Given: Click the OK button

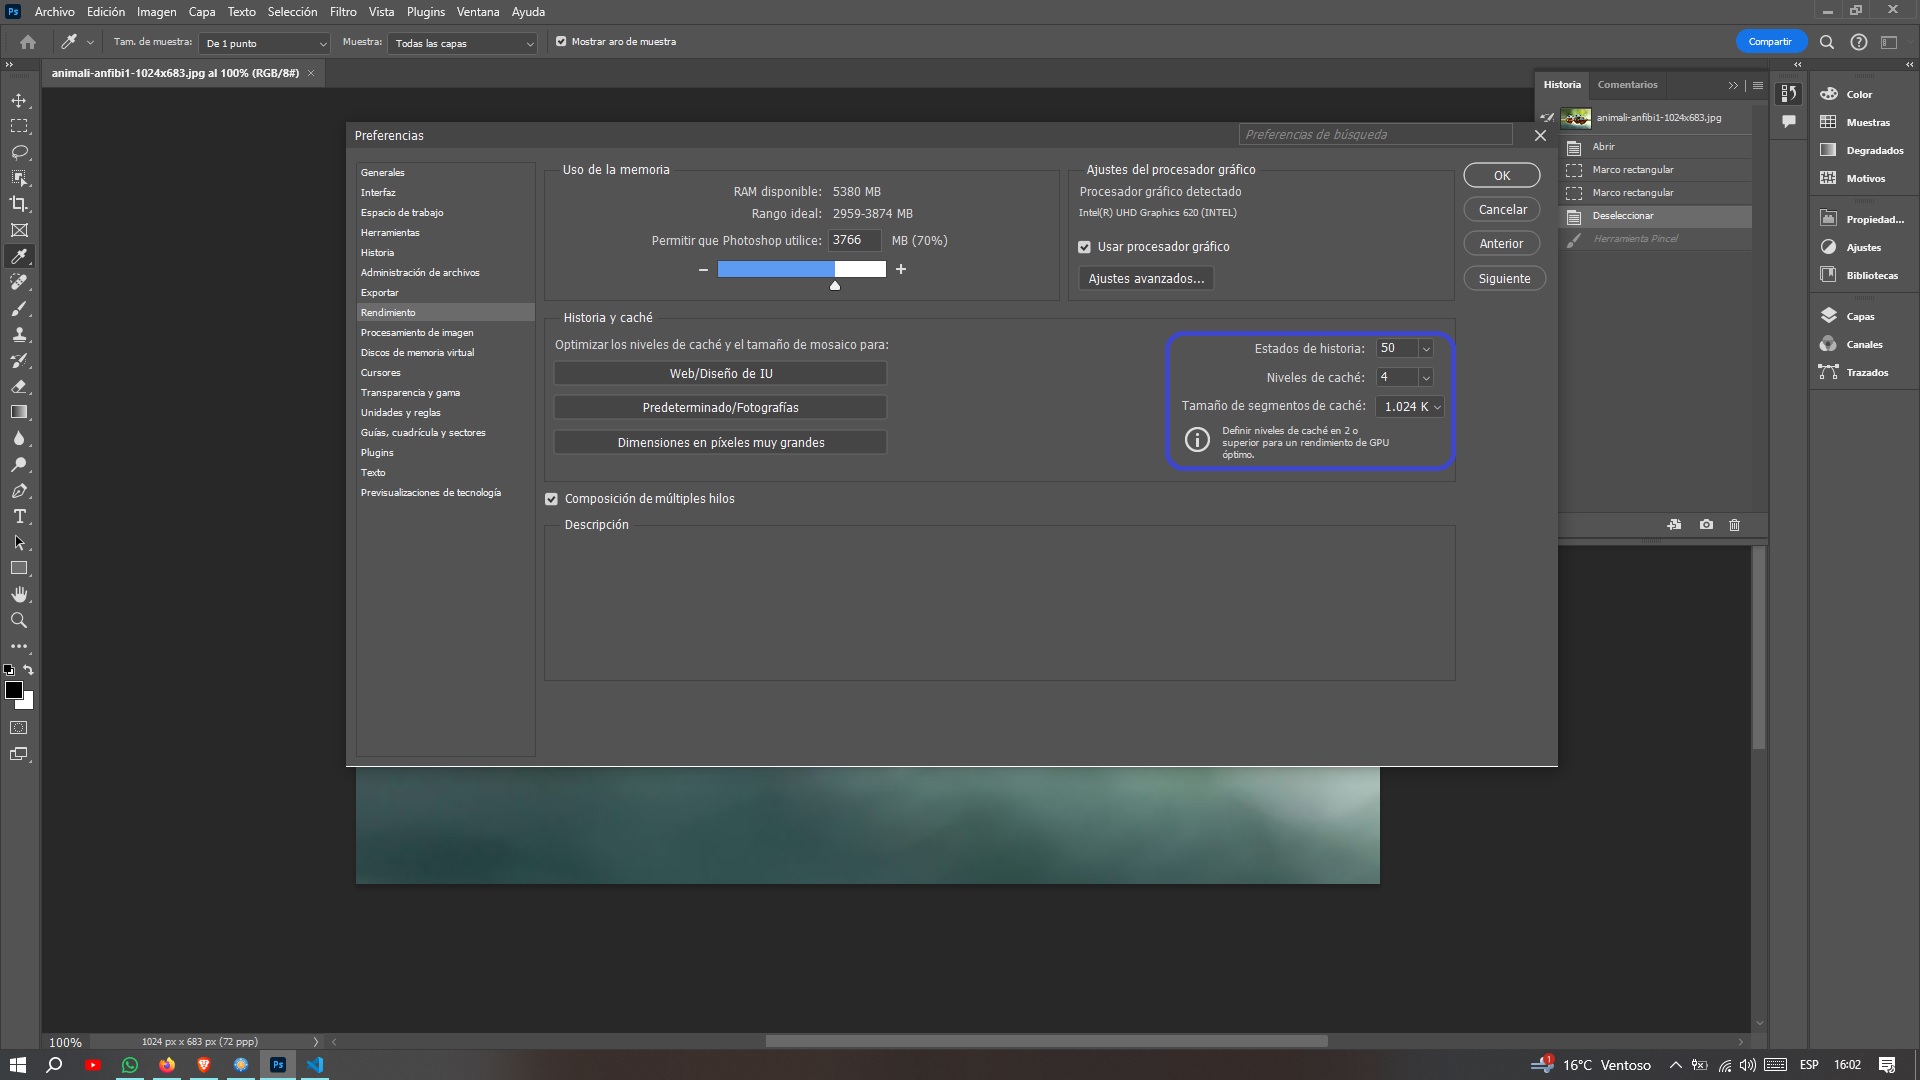Looking at the screenshot, I should coord(1502,175).
